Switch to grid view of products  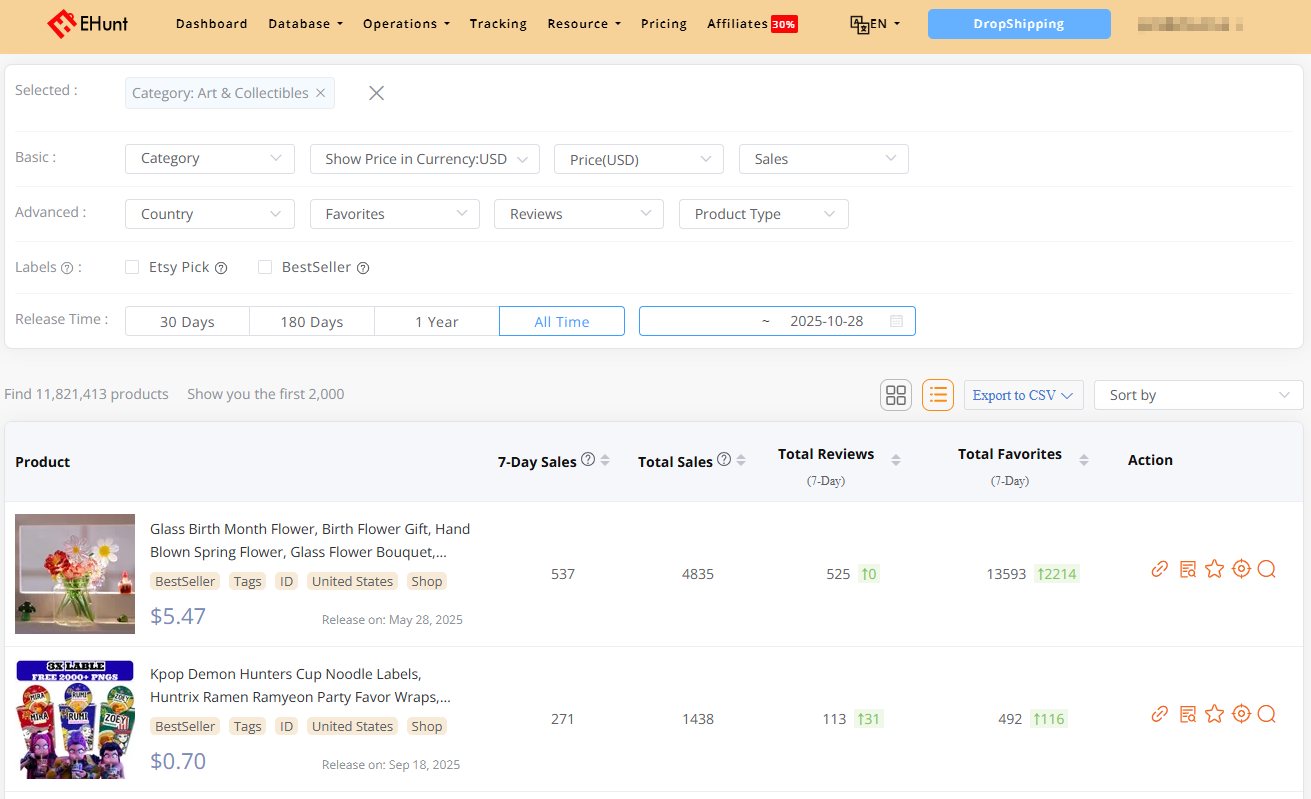[x=895, y=394]
